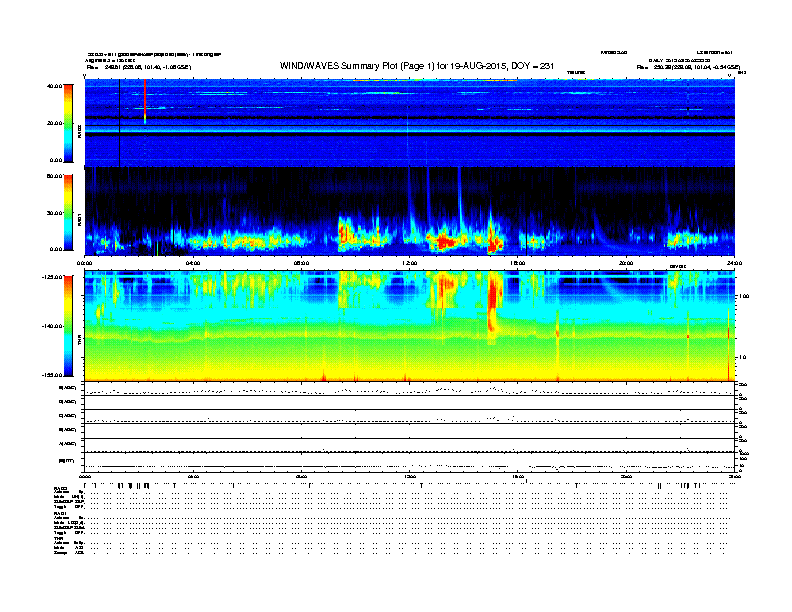Click the orange bar above the top spectrogram

420,80
